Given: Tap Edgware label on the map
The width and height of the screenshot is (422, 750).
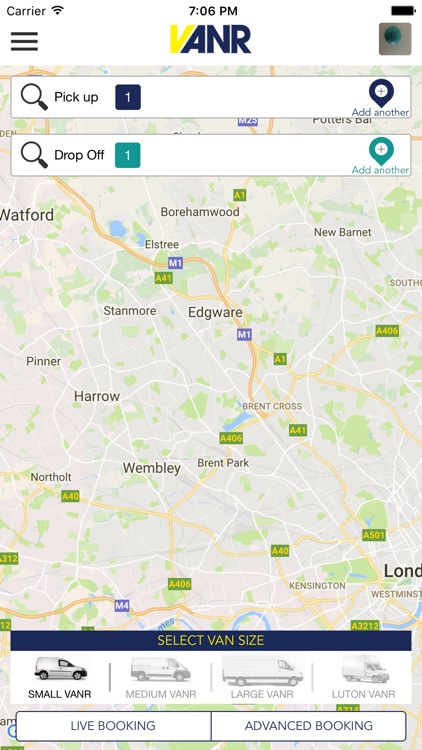Looking at the screenshot, I should tap(215, 313).
